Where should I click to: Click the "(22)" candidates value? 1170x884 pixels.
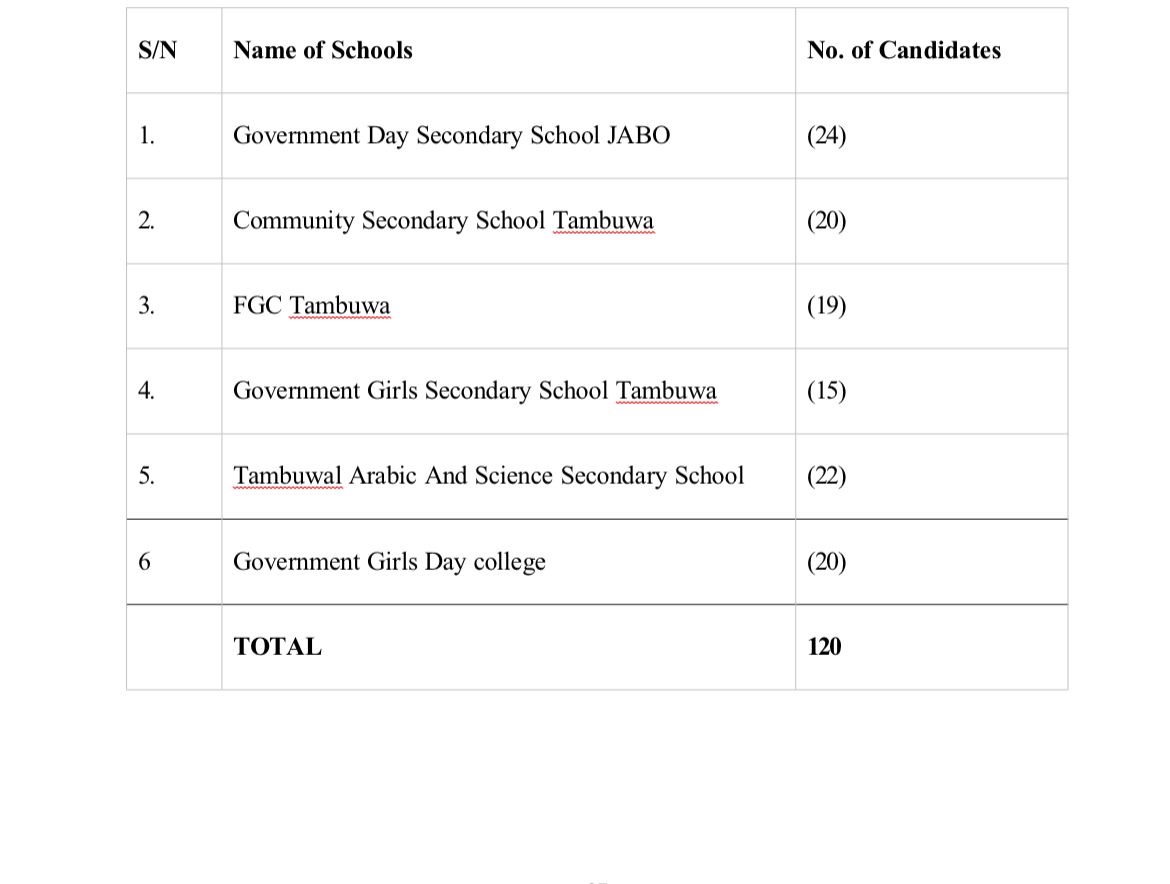826,475
